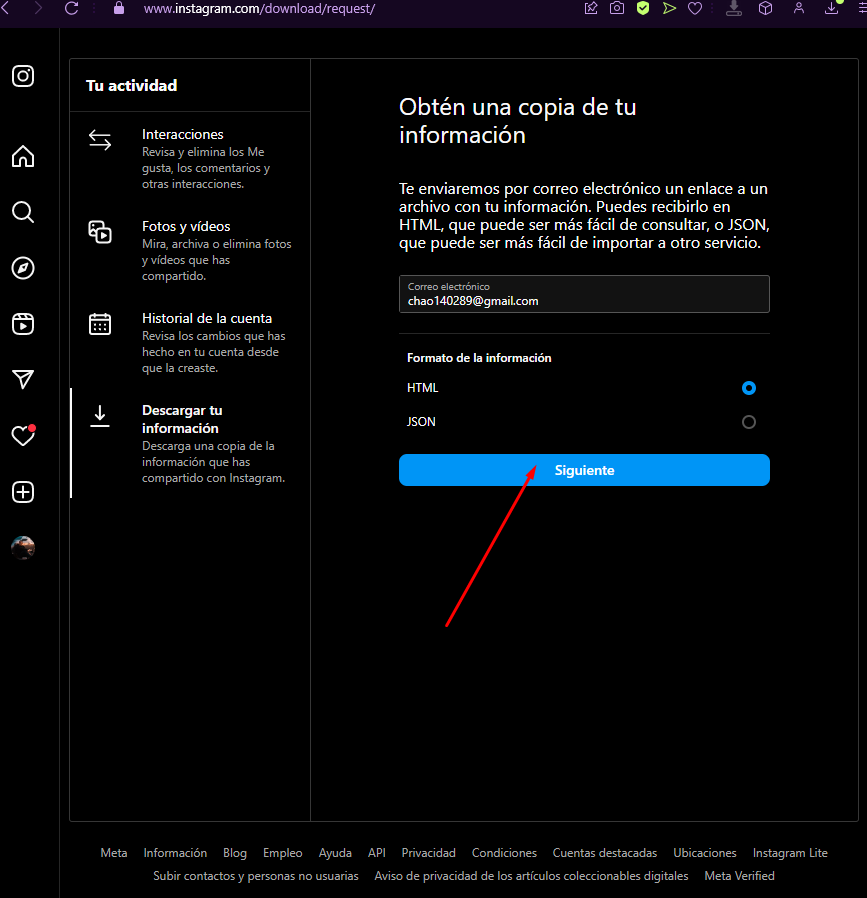Click the Instagram logo in the sidebar
Image resolution: width=867 pixels, height=898 pixels.
(23, 76)
